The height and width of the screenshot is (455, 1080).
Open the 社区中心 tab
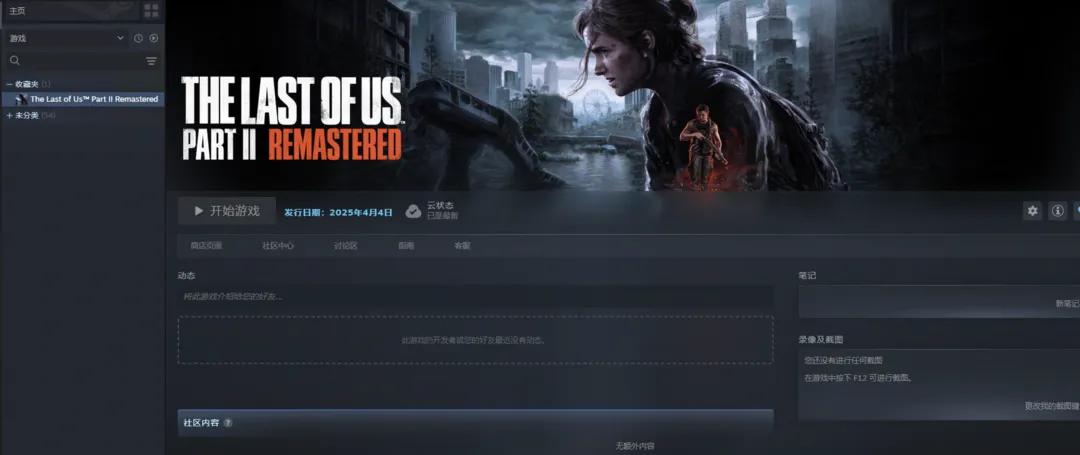tap(278, 245)
